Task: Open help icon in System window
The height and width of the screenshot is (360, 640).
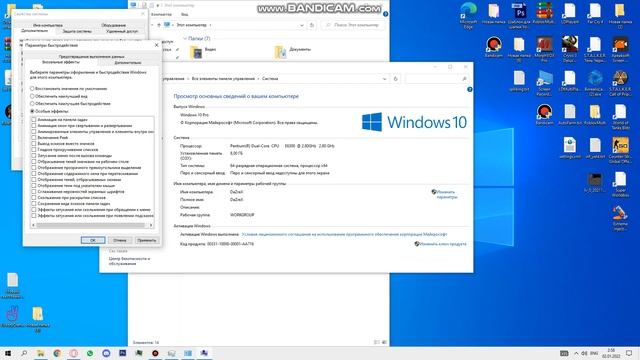Action: 469,89
